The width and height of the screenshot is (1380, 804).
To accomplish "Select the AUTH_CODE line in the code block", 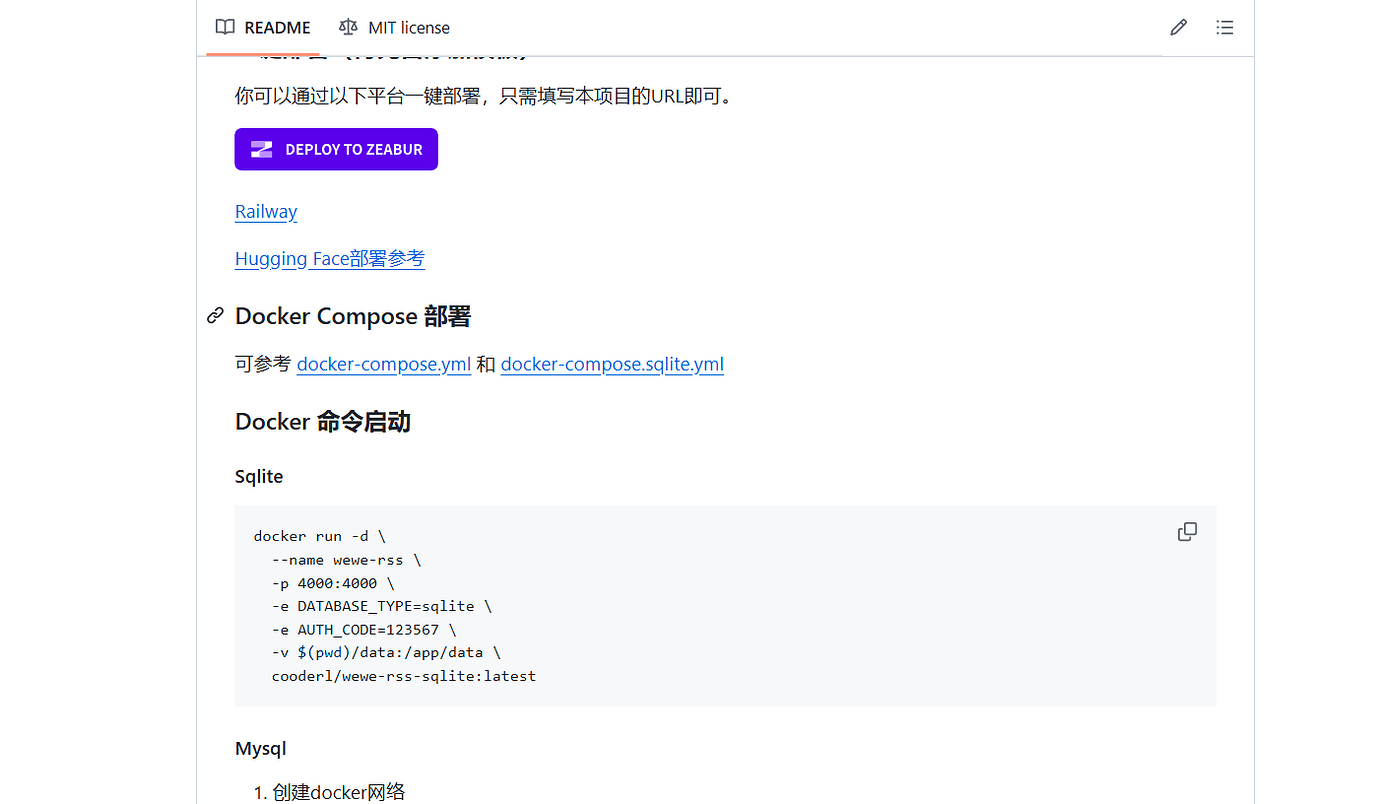I will pyautogui.click(x=362, y=629).
